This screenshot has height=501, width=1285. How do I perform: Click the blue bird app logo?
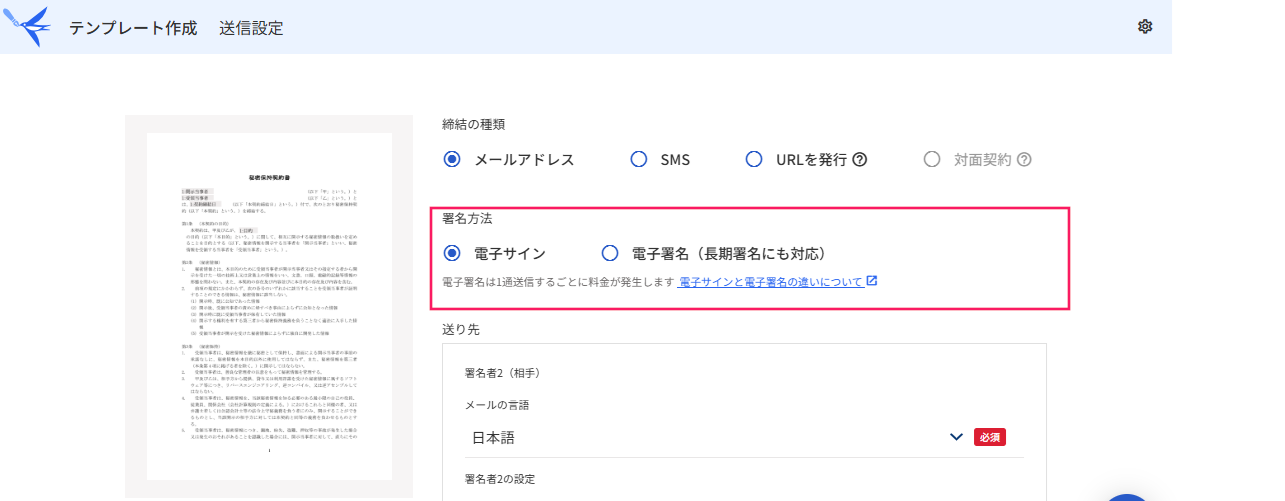pyautogui.click(x=27, y=27)
